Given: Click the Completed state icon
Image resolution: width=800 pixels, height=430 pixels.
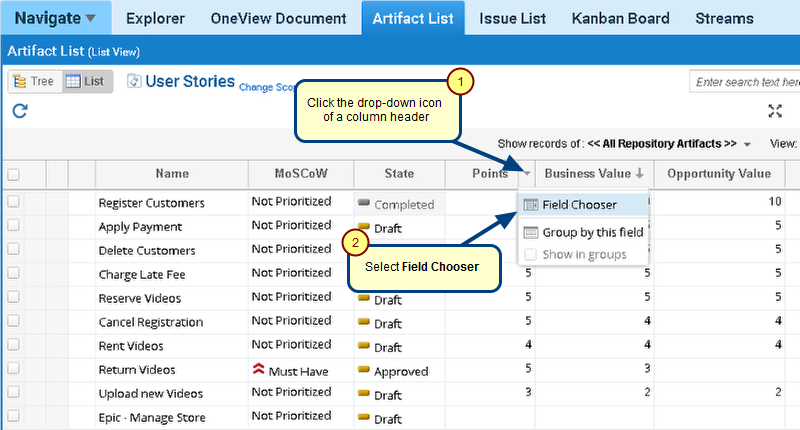Looking at the screenshot, I should [x=364, y=204].
